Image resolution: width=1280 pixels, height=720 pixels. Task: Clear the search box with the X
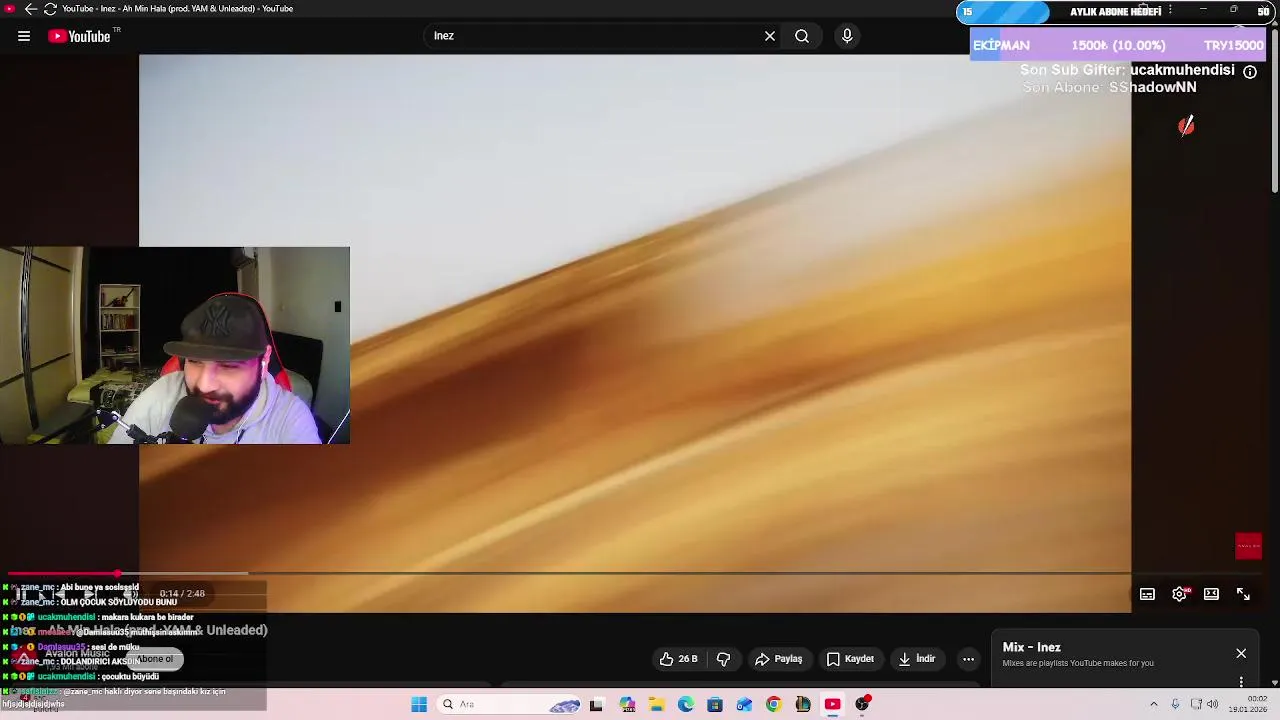coord(770,36)
